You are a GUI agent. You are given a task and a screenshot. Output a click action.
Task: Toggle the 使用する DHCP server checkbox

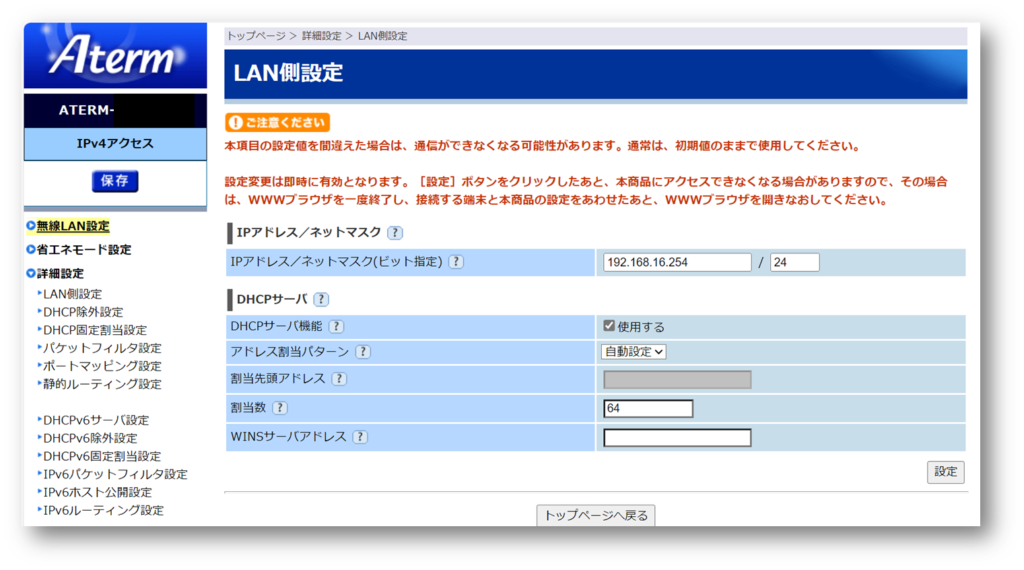point(609,326)
